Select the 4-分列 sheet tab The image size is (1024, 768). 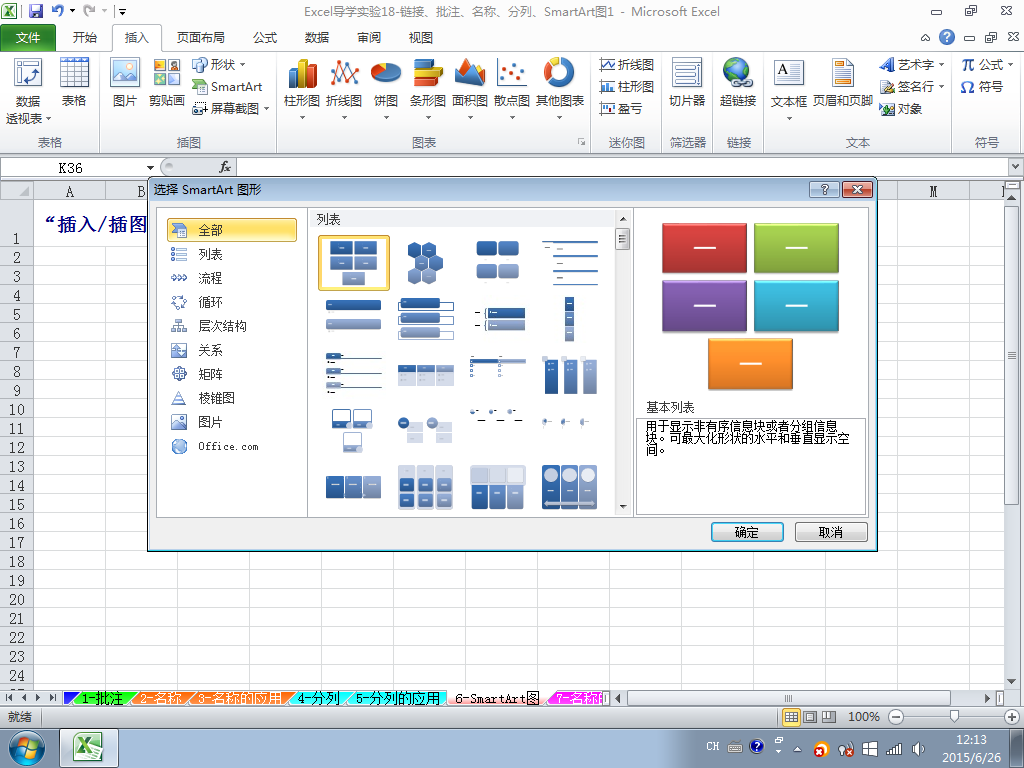point(318,698)
